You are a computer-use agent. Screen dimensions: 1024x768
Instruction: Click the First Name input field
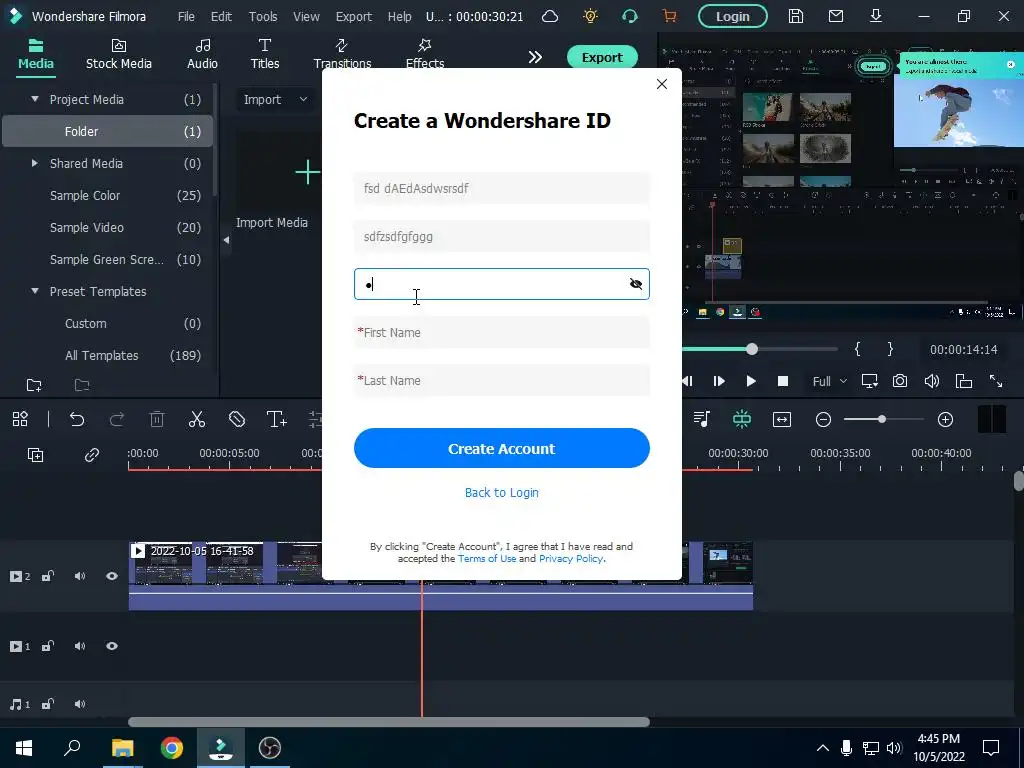(x=502, y=332)
